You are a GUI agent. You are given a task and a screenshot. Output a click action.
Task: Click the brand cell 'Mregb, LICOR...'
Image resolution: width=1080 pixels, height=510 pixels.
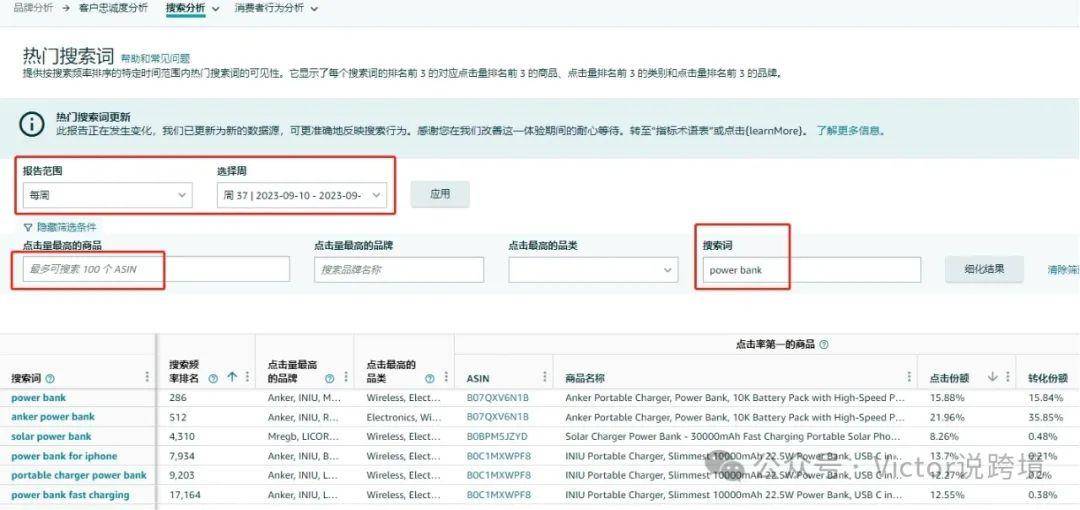tap(304, 436)
